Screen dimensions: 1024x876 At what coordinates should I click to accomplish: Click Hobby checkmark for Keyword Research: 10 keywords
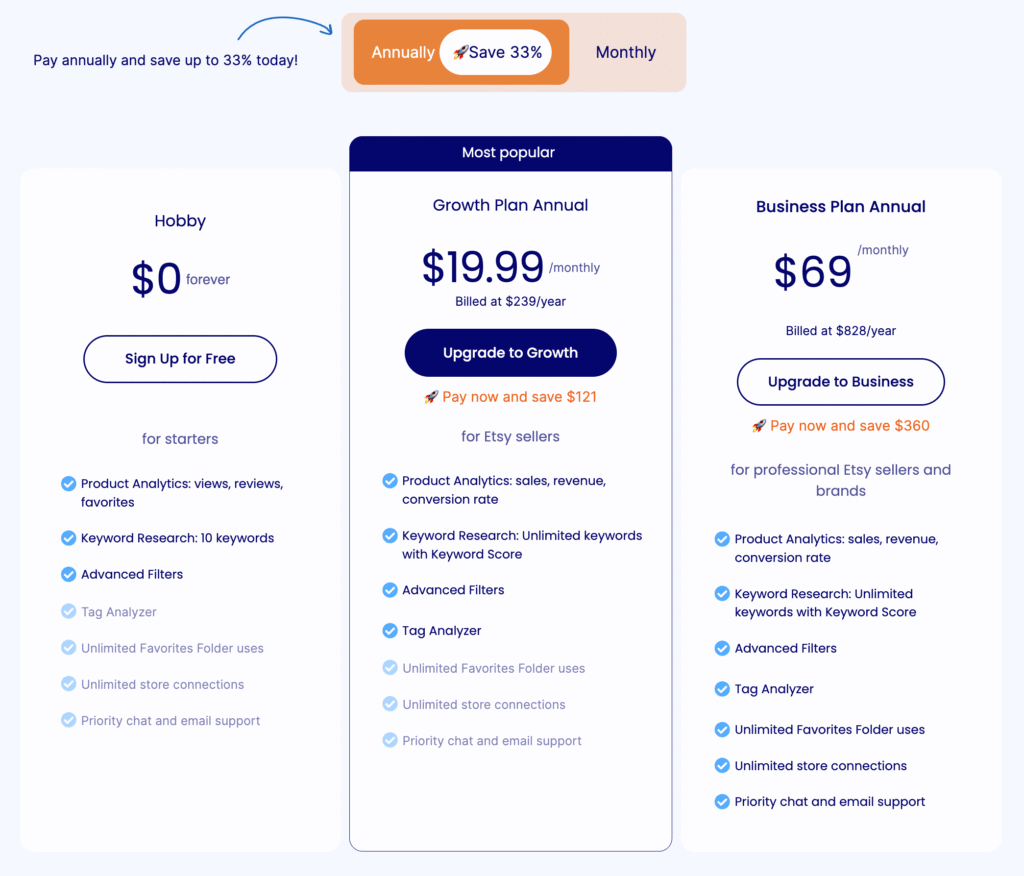coord(69,538)
